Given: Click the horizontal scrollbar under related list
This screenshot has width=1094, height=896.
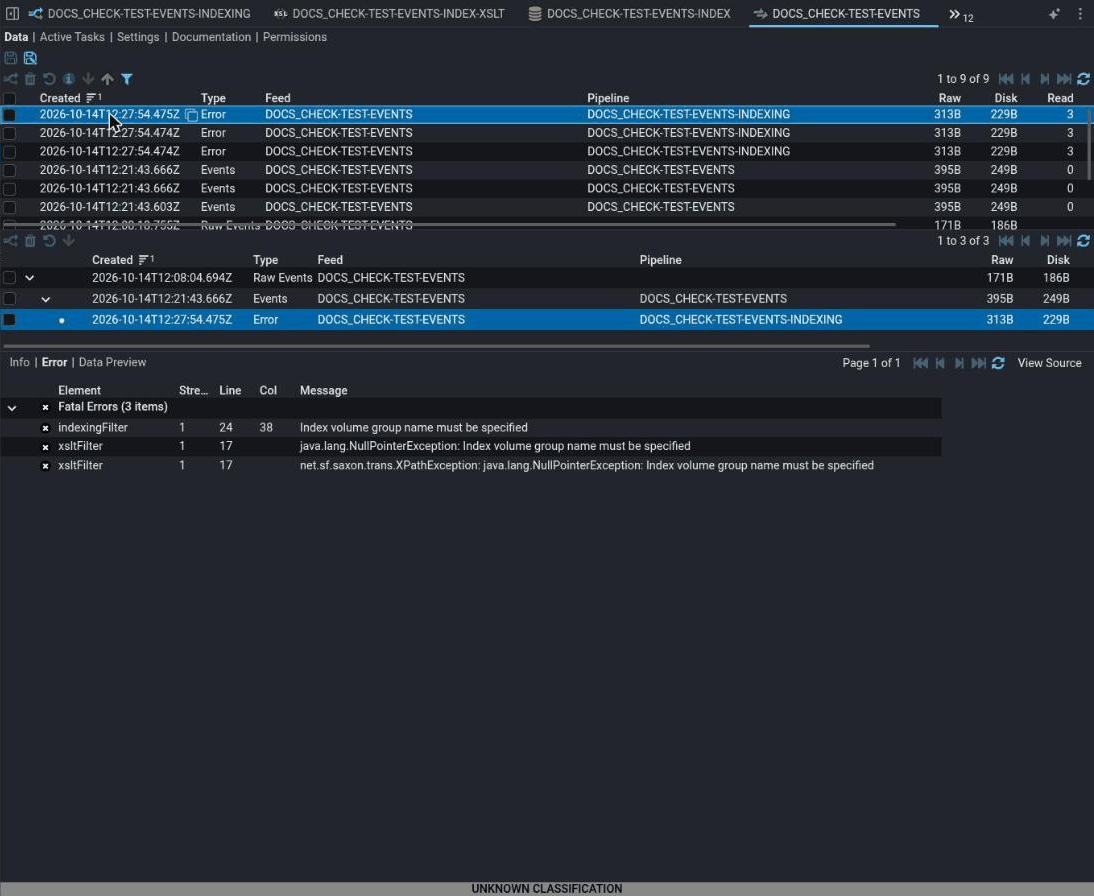Looking at the screenshot, I should (x=436, y=346).
